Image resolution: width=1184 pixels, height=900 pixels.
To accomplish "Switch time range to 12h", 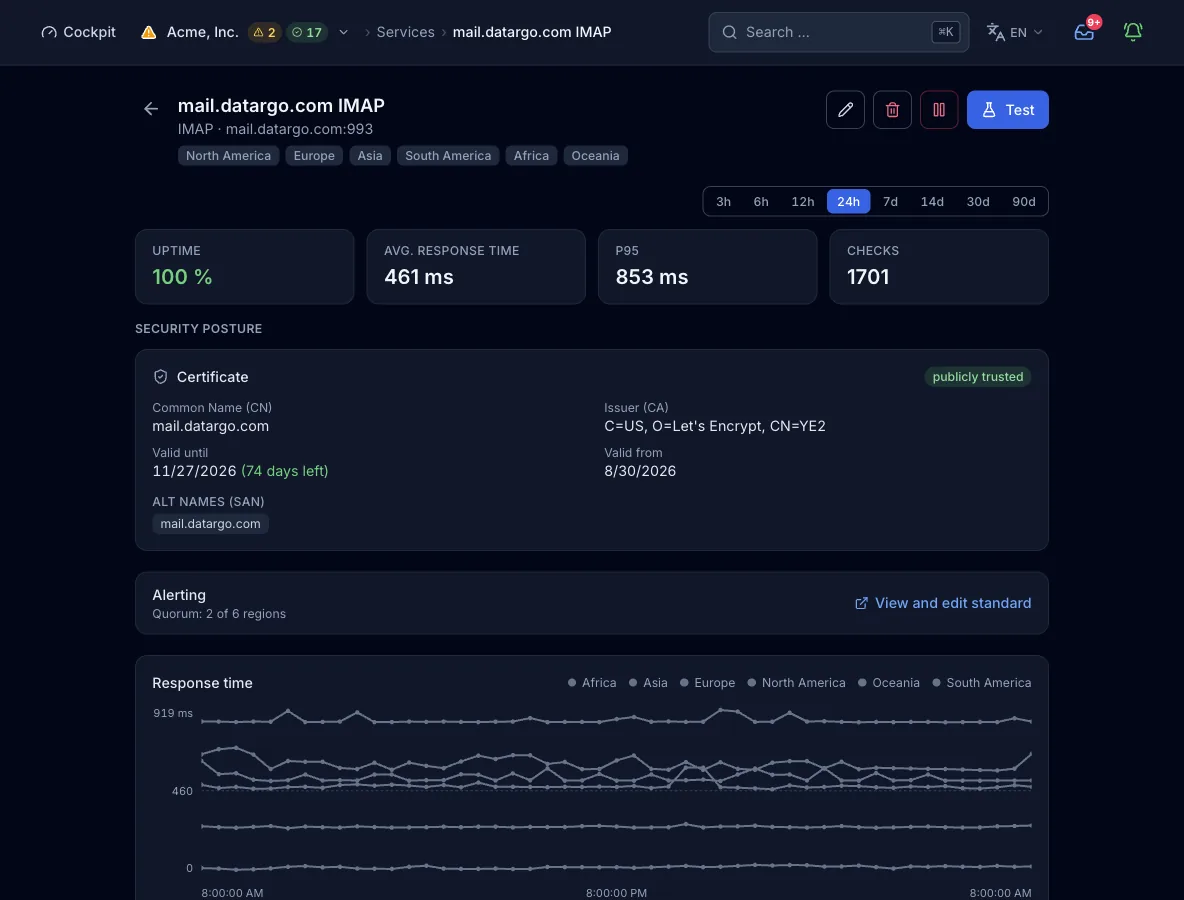I will [803, 202].
